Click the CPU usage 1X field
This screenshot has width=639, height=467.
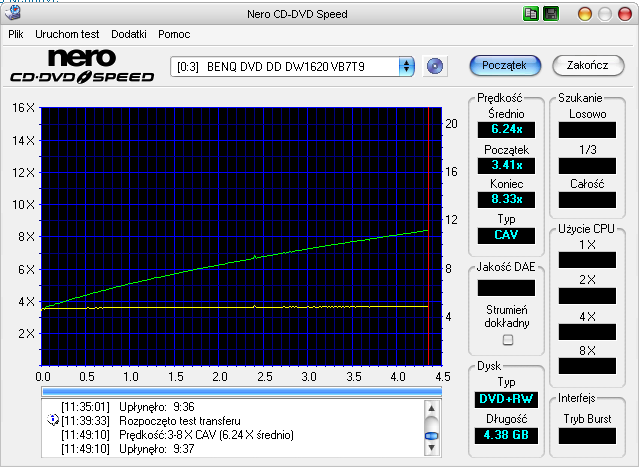click(x=587, y=260)
